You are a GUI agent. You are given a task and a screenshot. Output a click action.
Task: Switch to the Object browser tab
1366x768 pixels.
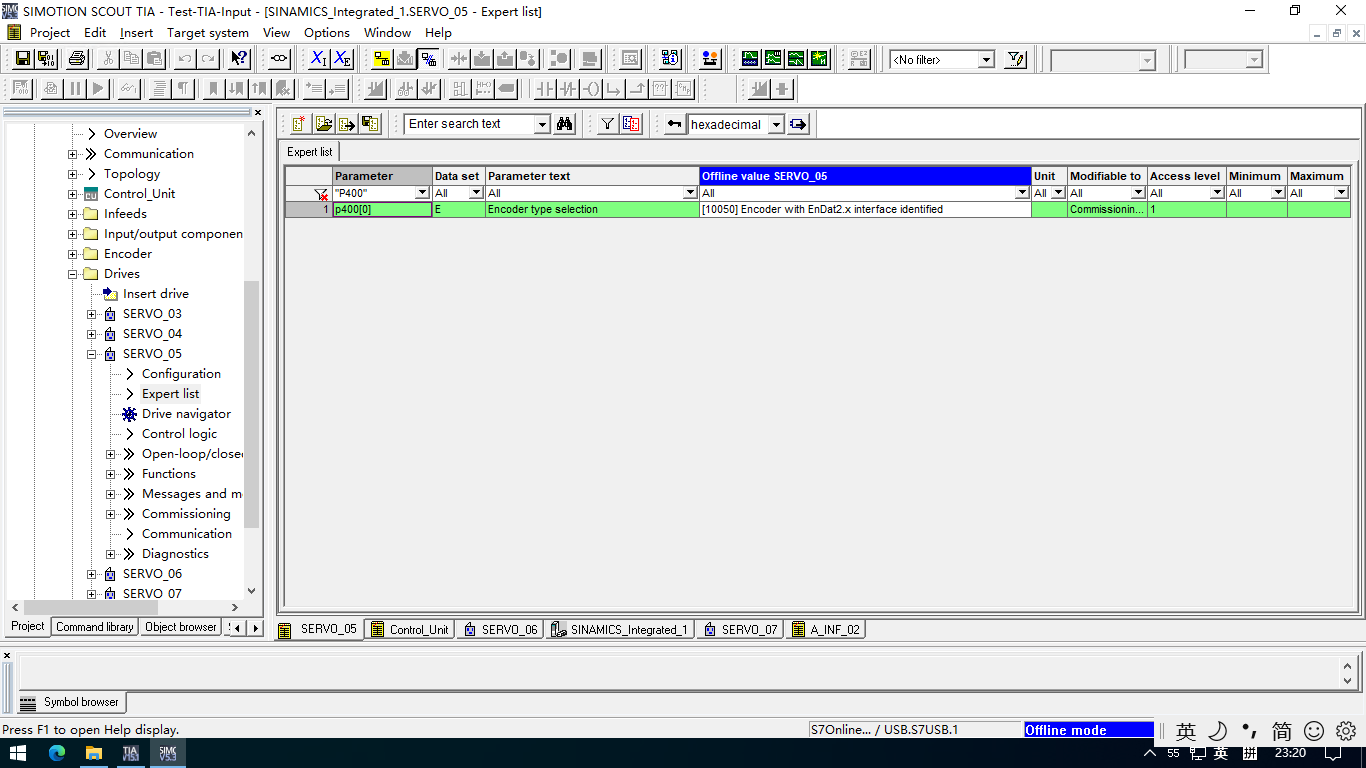pos(181,627)
